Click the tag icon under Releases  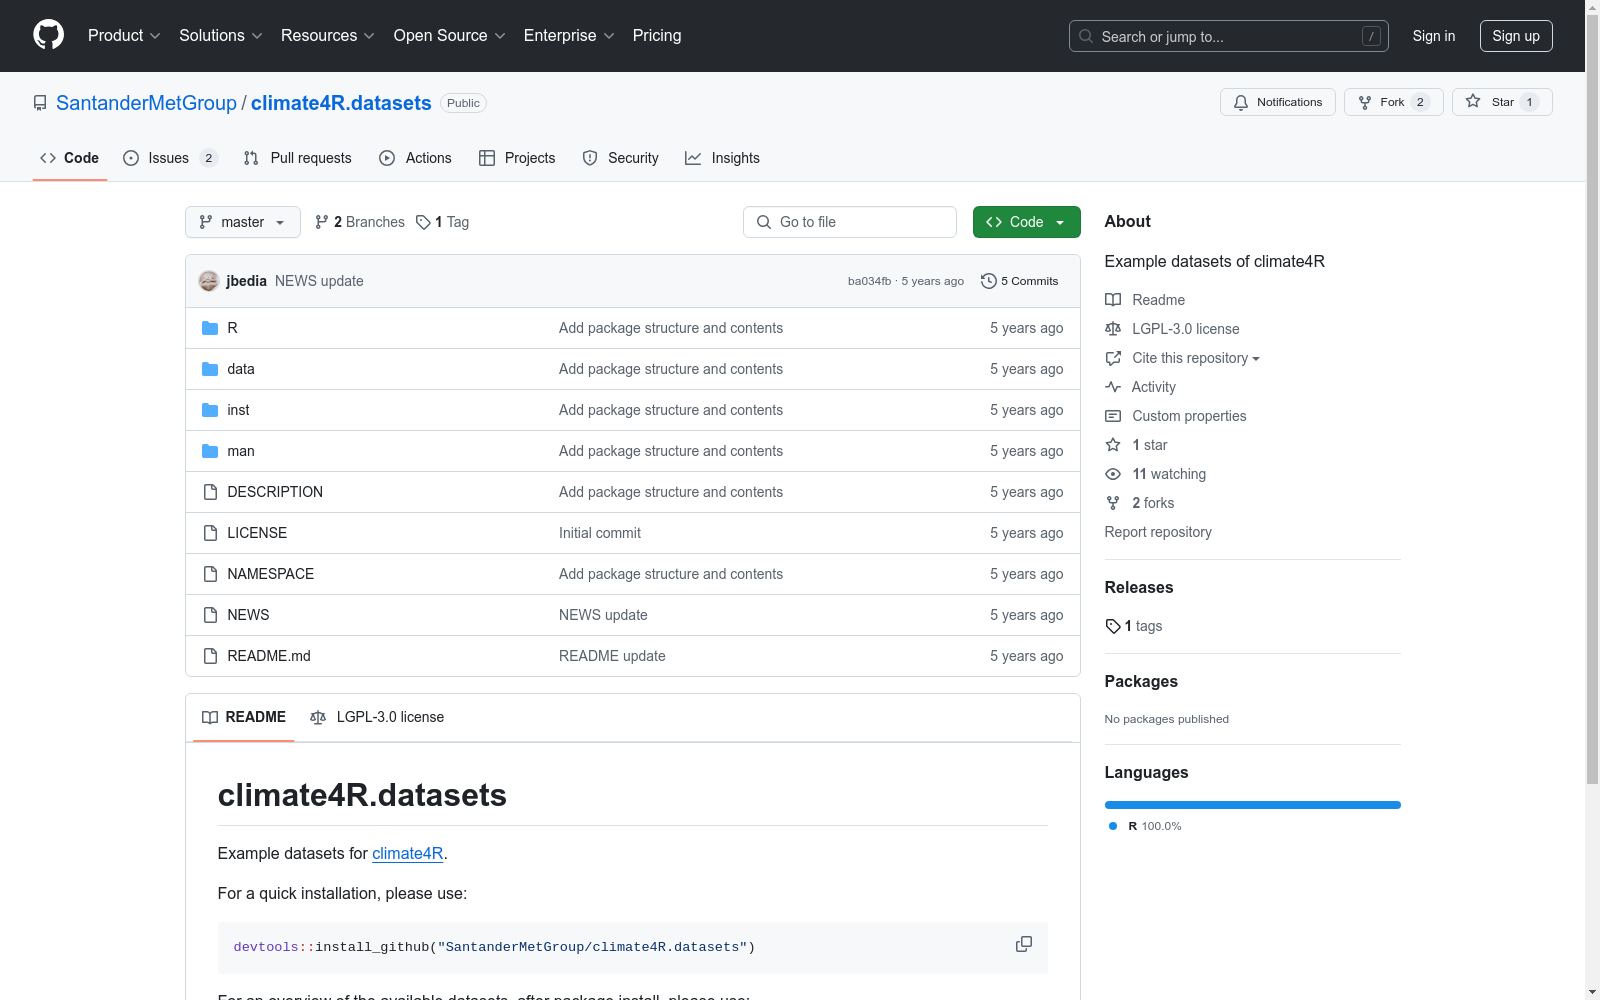click(x=1113, y=626)
